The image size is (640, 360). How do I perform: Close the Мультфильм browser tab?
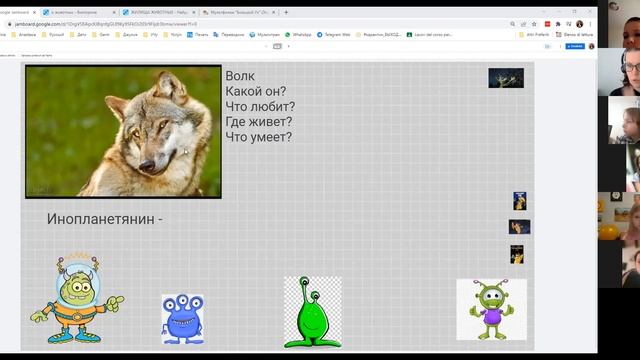coord(273,12)
